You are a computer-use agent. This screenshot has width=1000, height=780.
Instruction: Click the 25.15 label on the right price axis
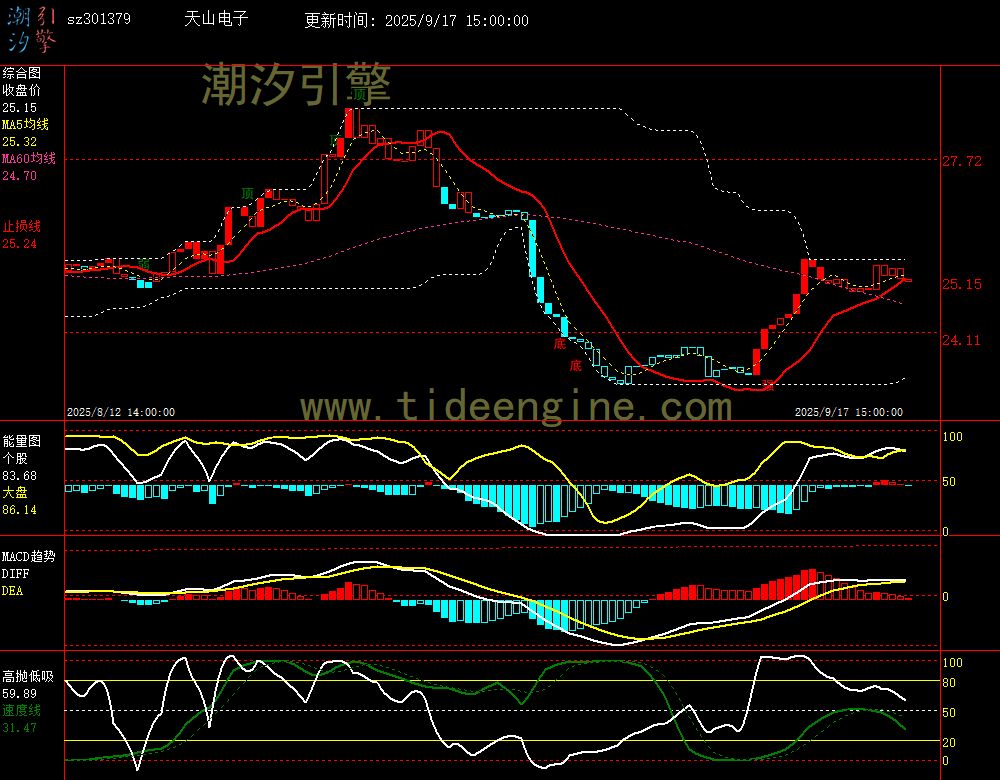[x=962, y=284]
